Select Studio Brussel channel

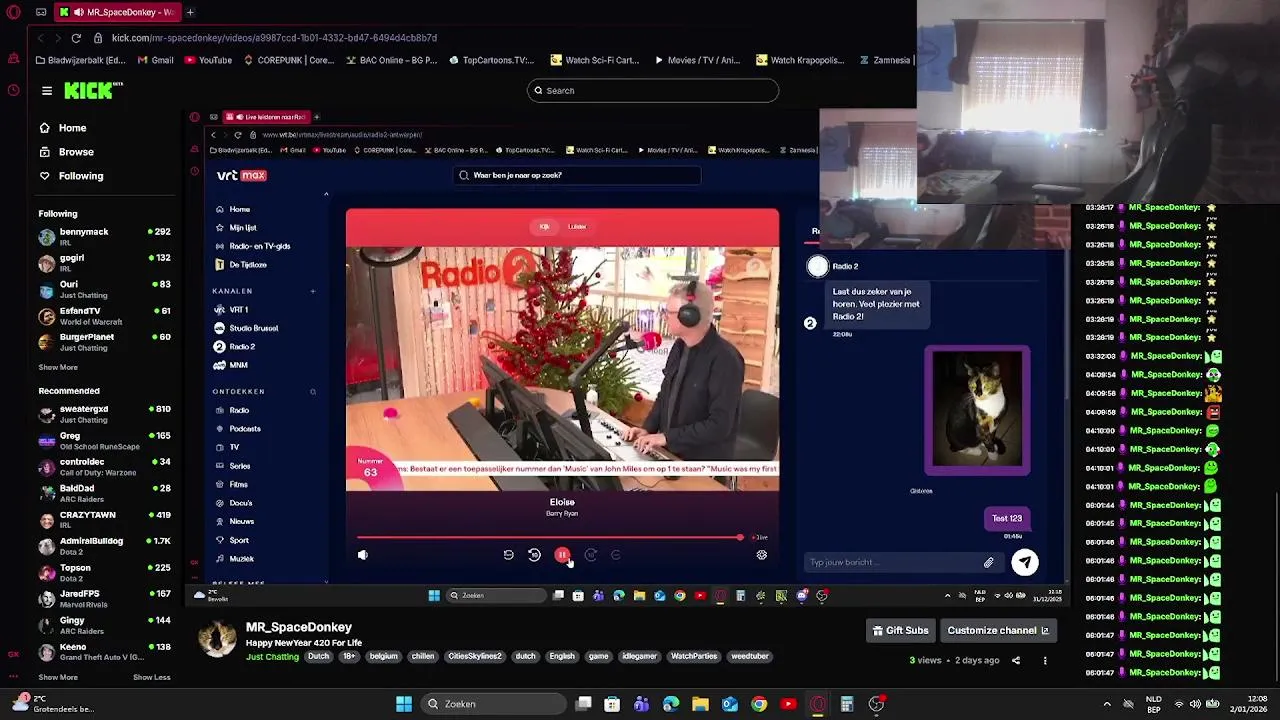(x=246, y=328)
